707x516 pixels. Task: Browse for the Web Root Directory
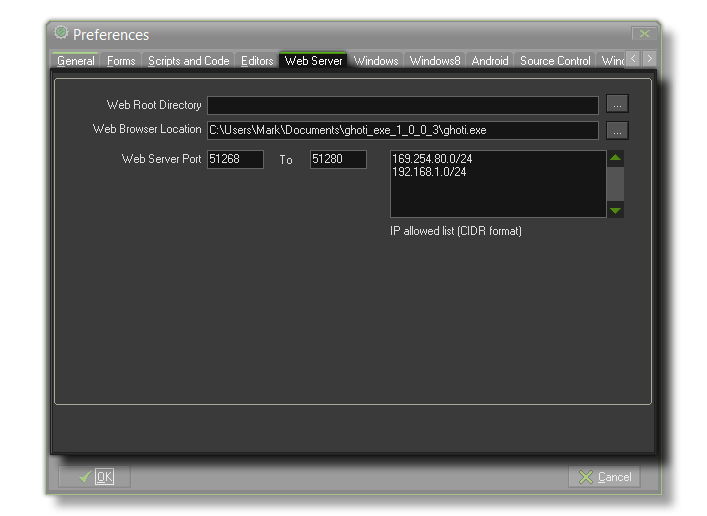pos(617,104)
